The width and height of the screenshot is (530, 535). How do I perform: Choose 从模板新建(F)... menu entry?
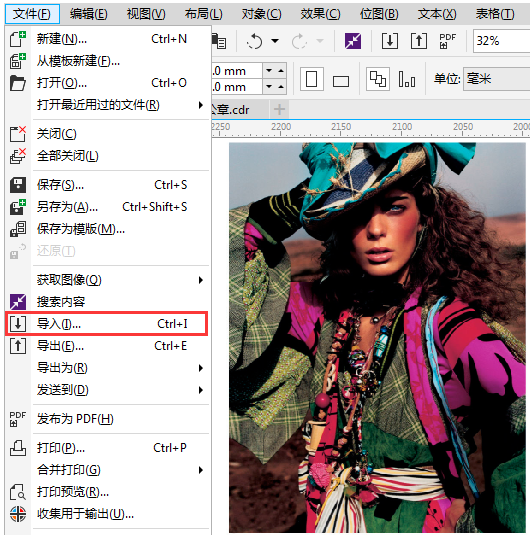108,61
